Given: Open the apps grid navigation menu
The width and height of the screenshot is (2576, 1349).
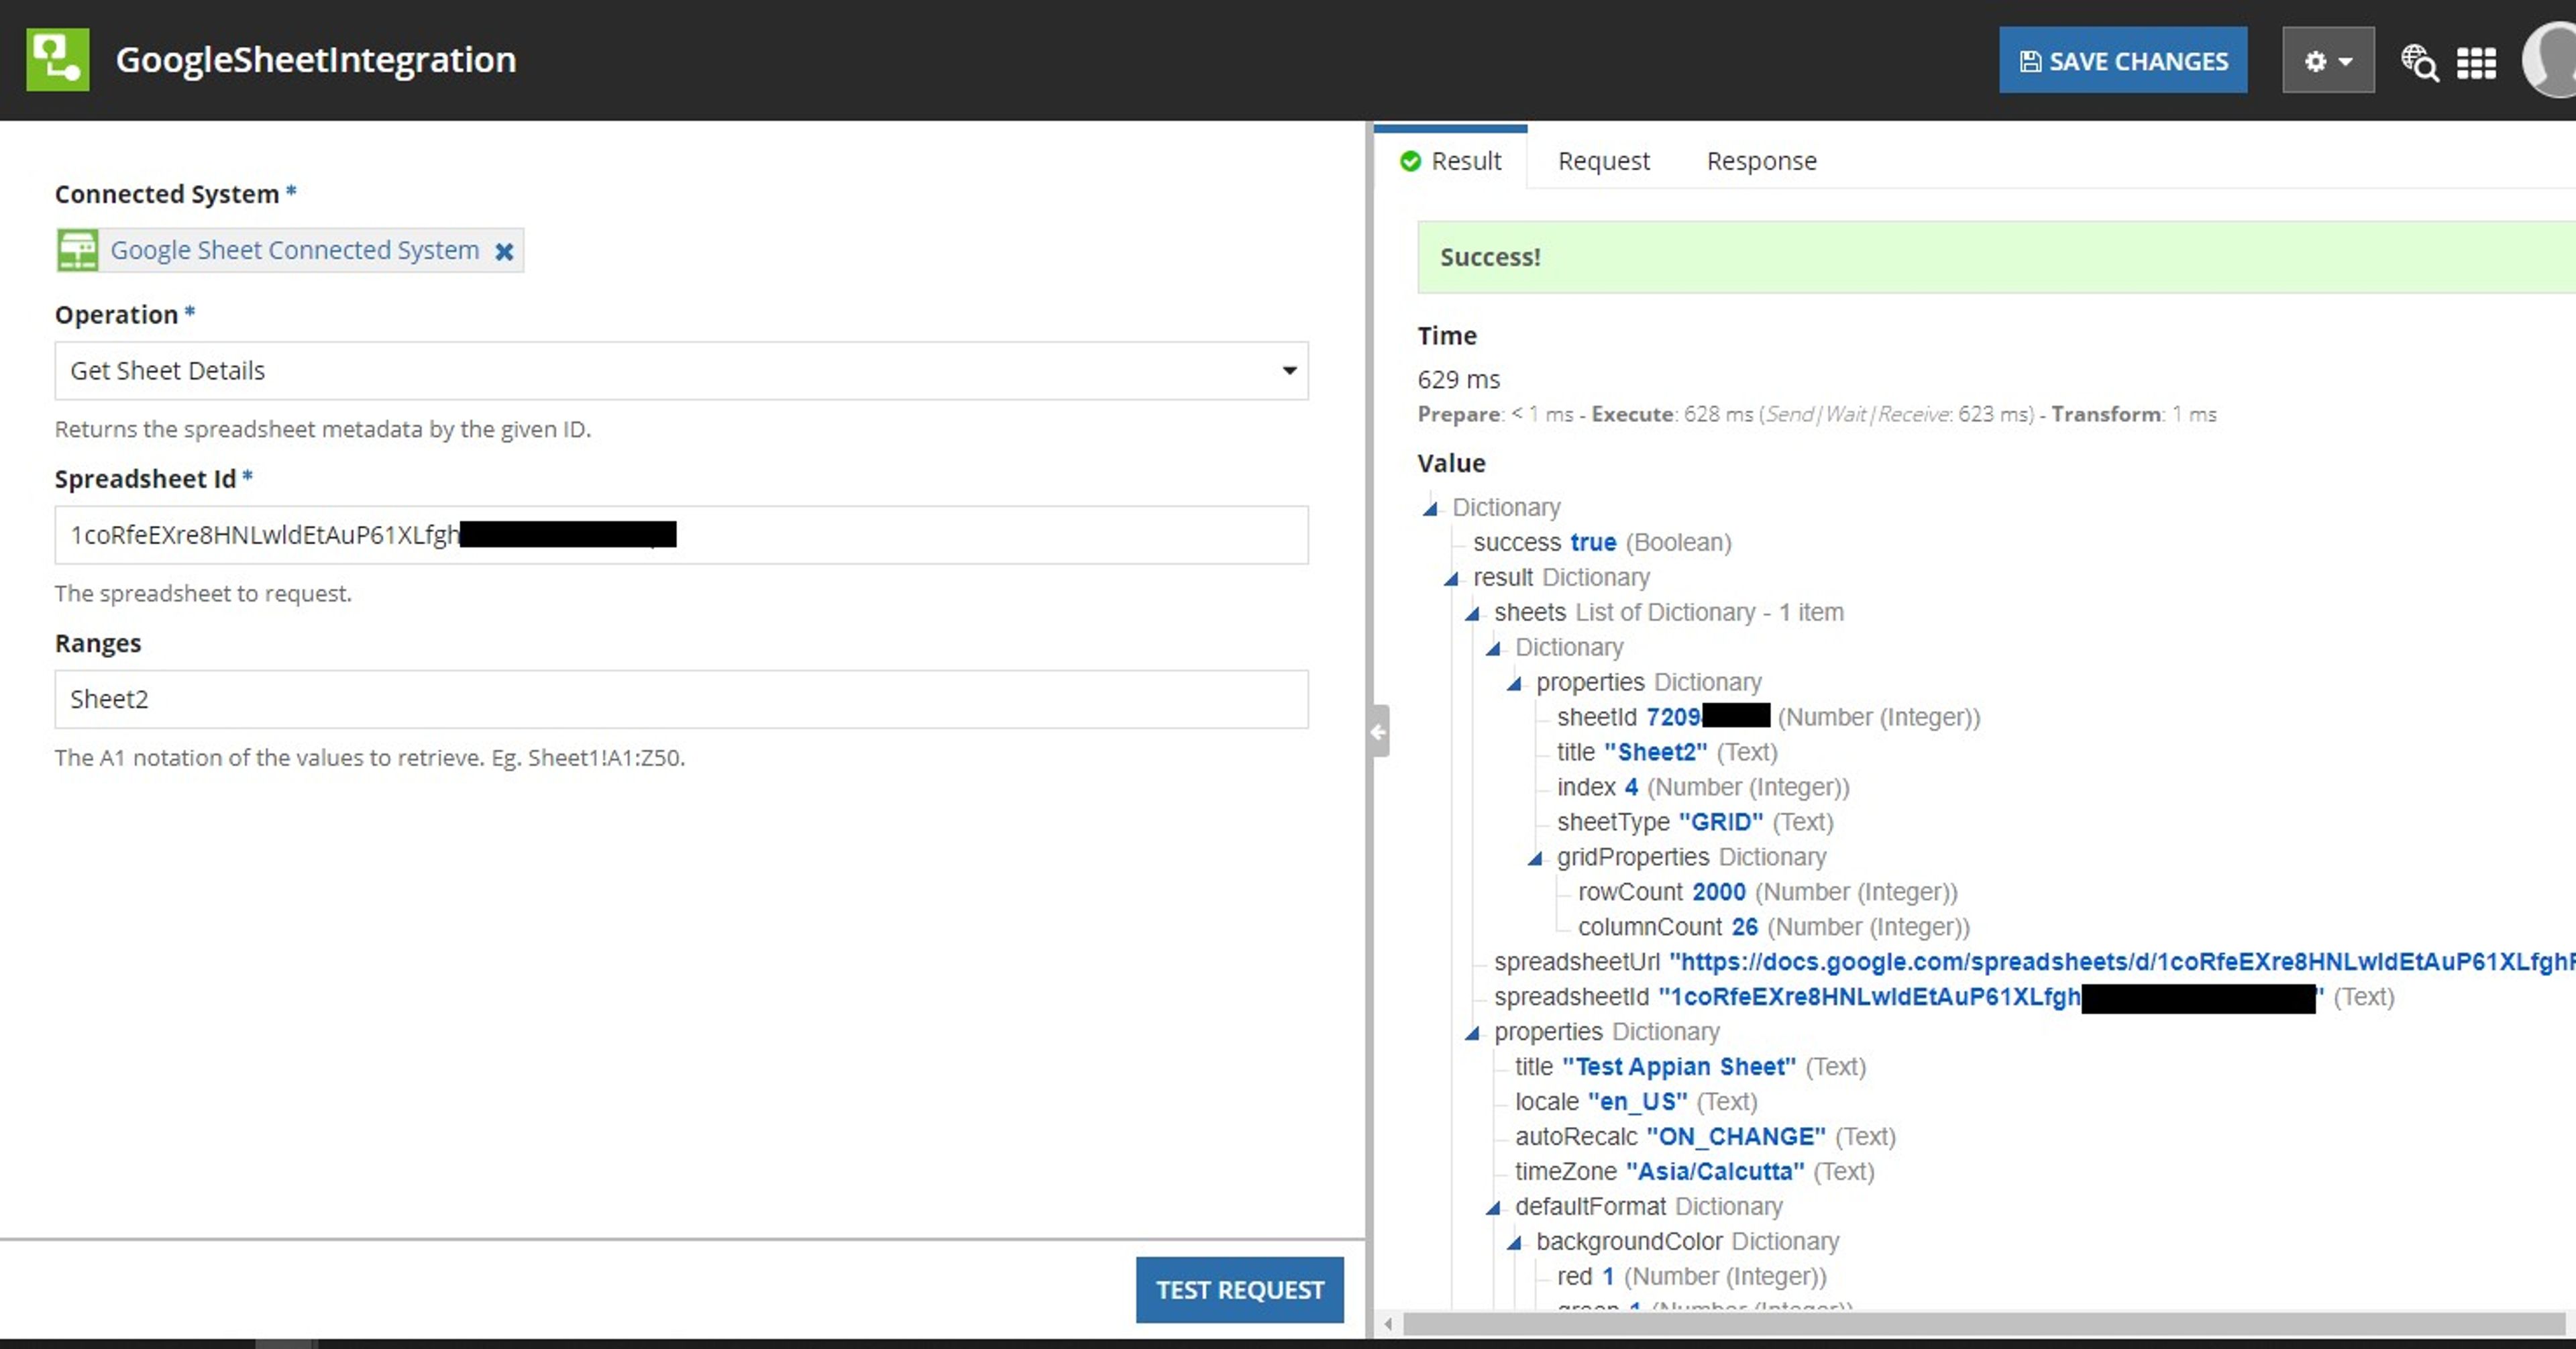Looking at the screenshot, I should pyautogui.click(x=2476, y=62).
